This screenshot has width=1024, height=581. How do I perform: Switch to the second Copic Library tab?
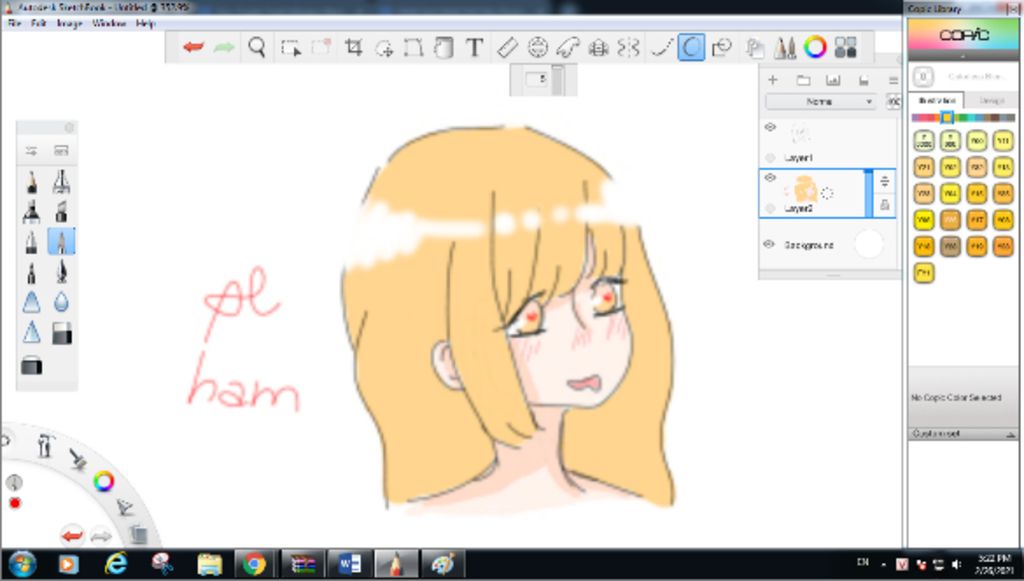[991, 101]
